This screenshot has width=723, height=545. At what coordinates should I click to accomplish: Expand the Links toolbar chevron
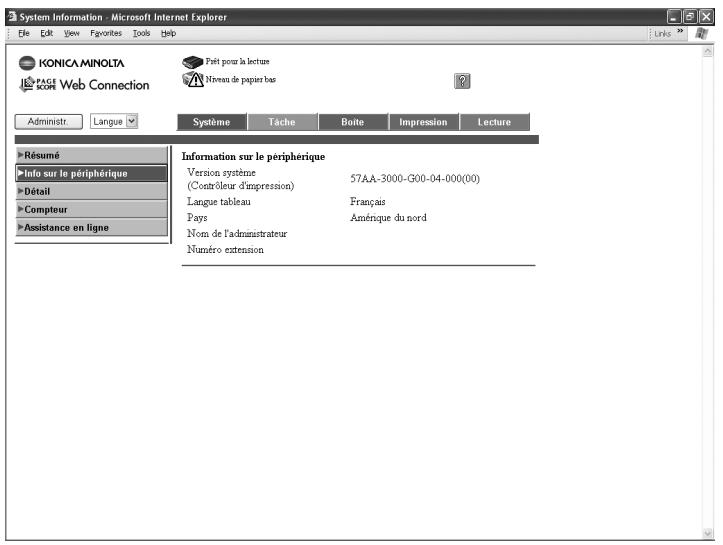[x=680, y=31]
